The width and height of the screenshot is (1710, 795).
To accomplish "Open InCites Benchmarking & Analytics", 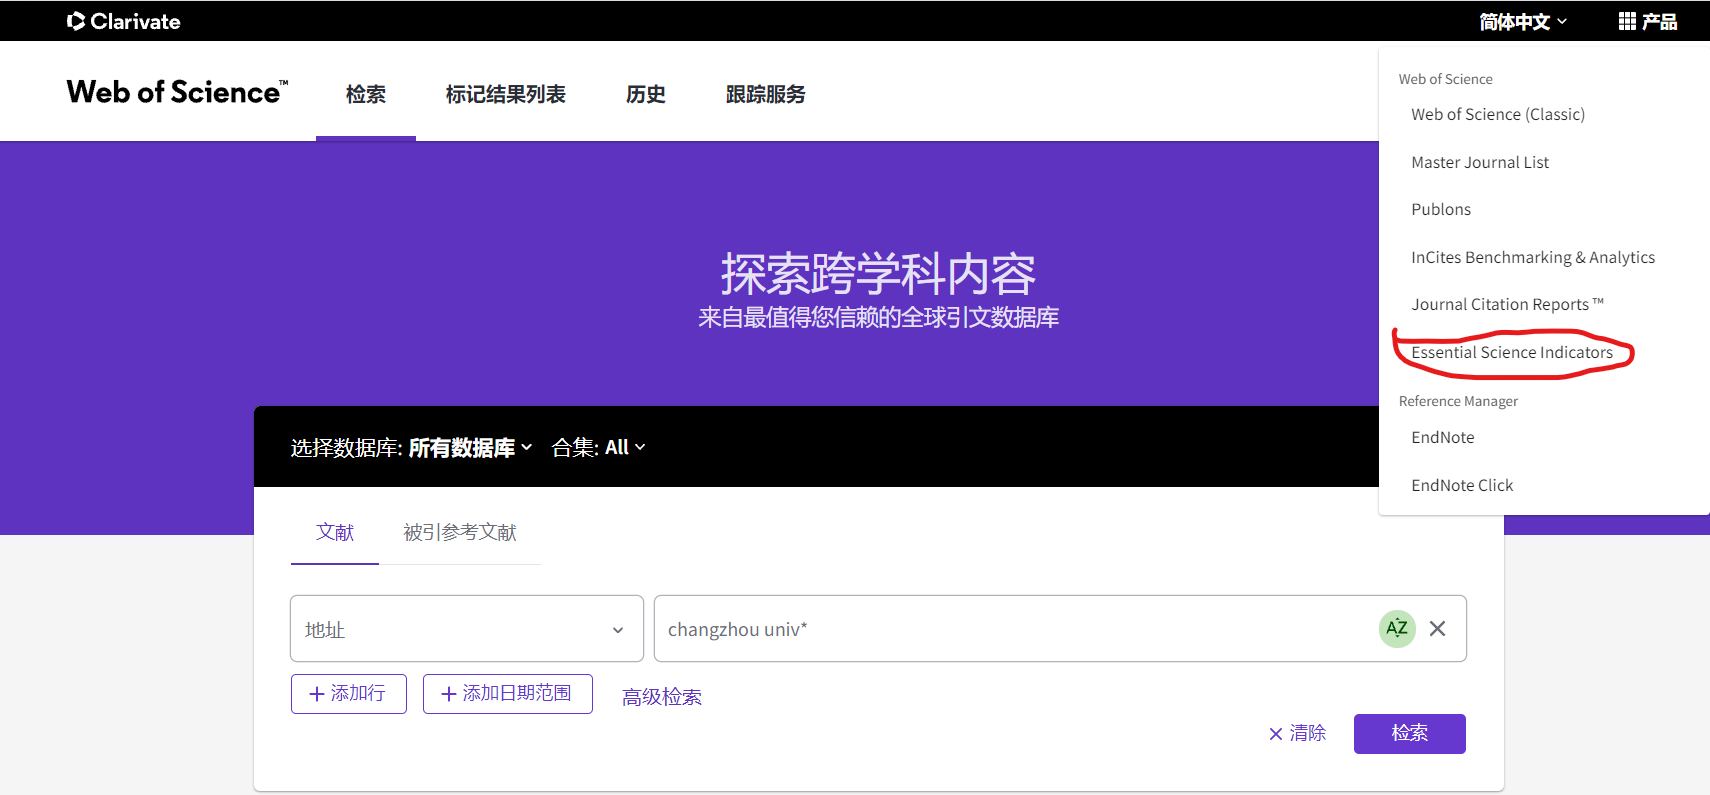I will tap(1533, 257).
